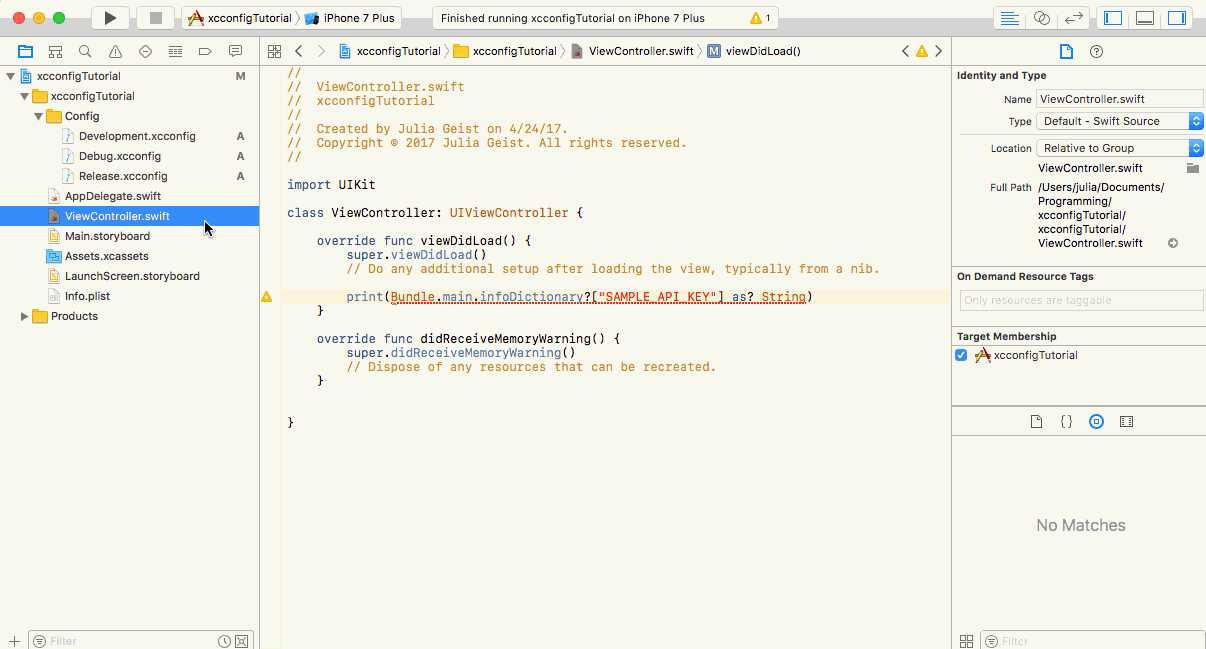
Task: Open the Type dropdown Default - Swift Source
Action: tap(1120, 121)
